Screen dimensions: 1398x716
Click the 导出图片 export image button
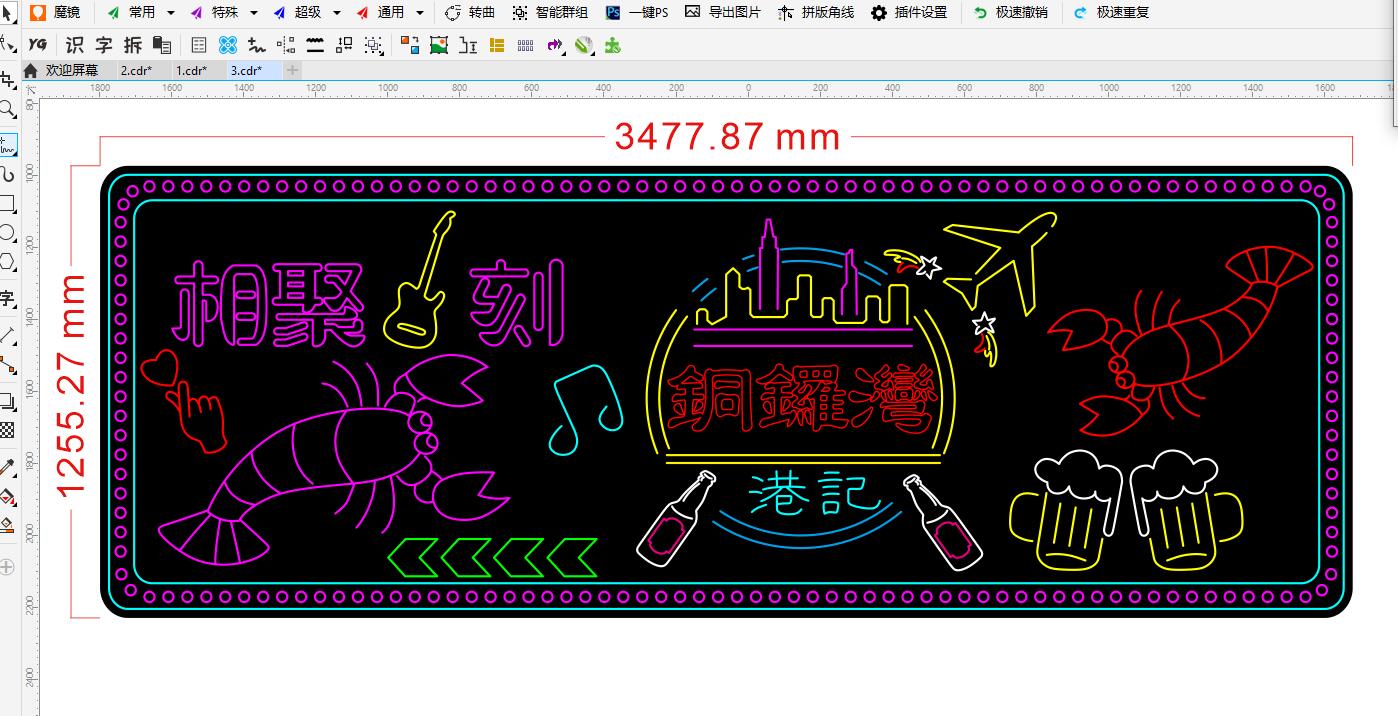tap(723, 12)
